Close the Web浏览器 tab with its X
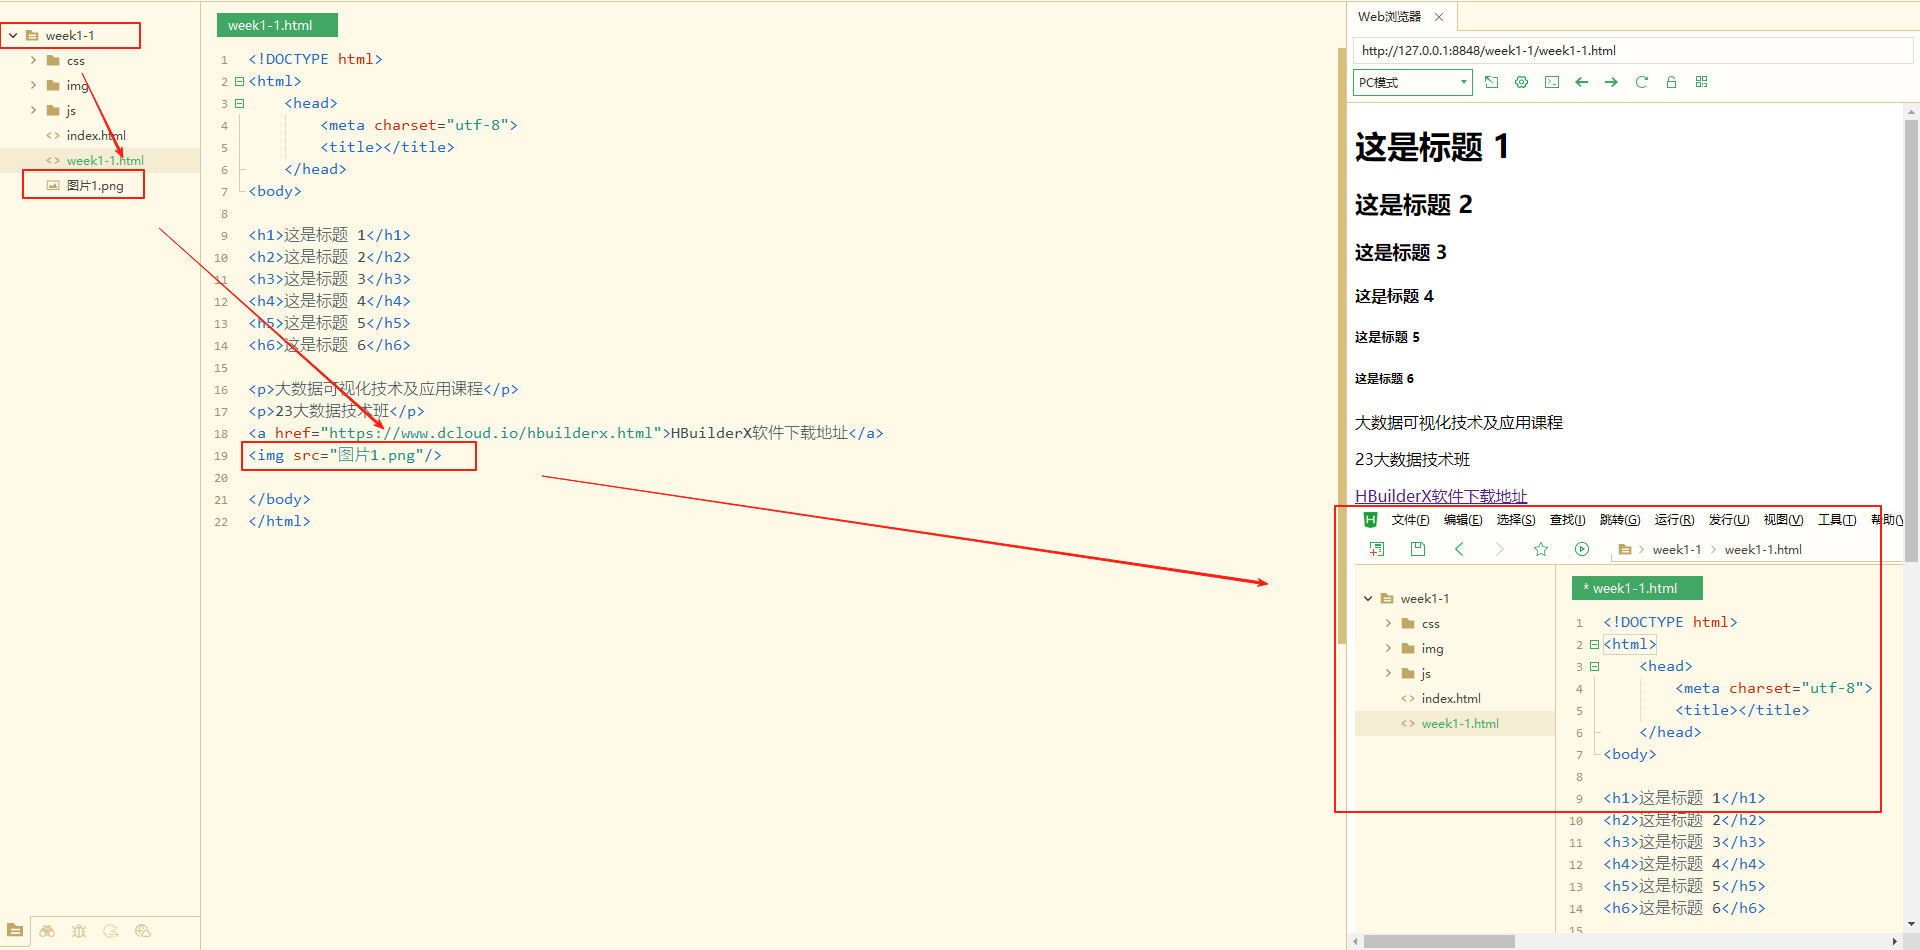 pos(1439,17)
